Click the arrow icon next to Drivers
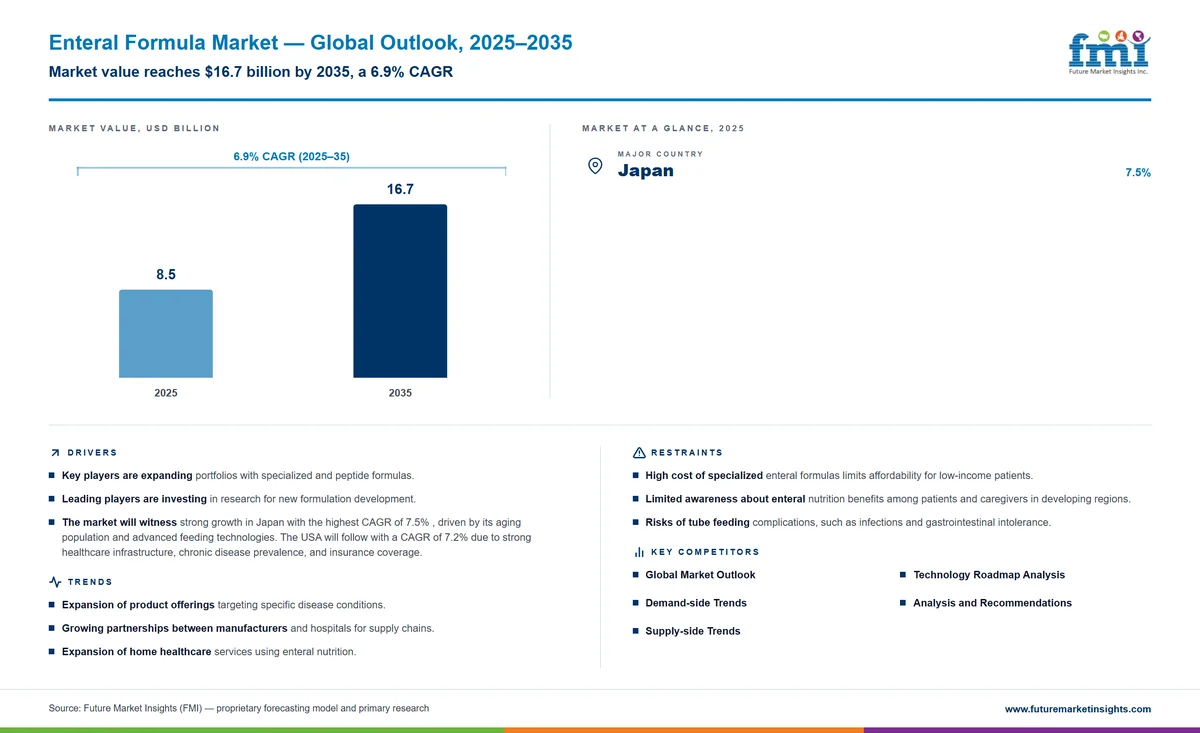The width and height of the screenshot is (1200, 733). tap(54, 453)
